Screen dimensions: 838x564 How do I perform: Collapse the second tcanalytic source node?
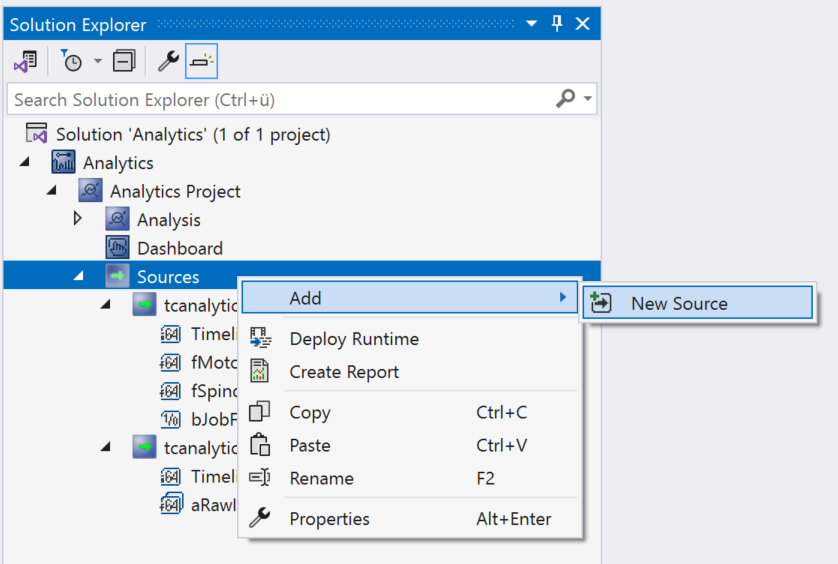pyautogui.click(x=105, y=446)
